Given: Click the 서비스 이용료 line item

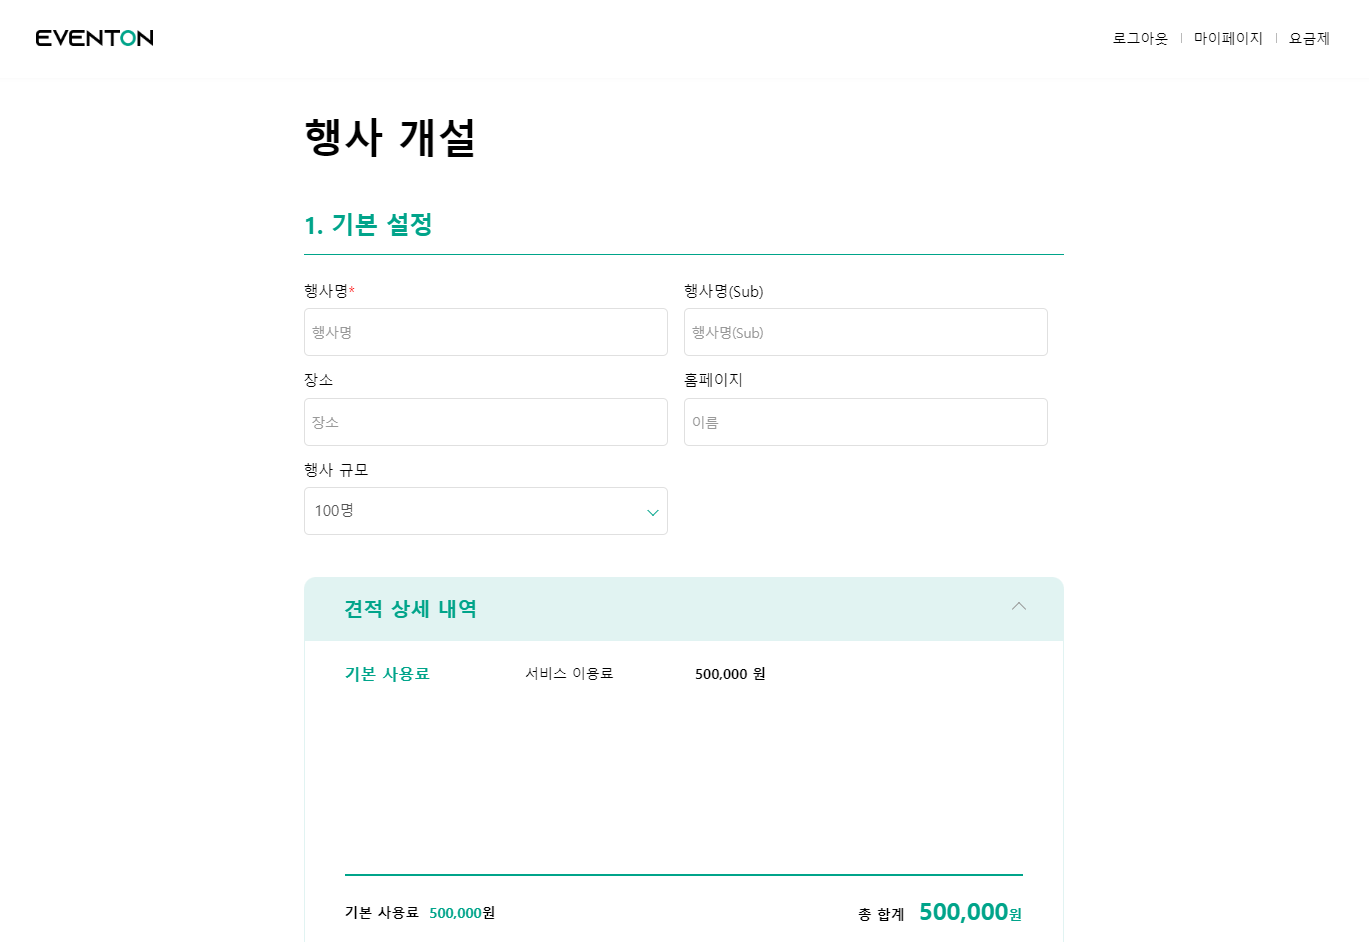Looking at the screenshot, I should pyautogui.click(x=569, y=674).
